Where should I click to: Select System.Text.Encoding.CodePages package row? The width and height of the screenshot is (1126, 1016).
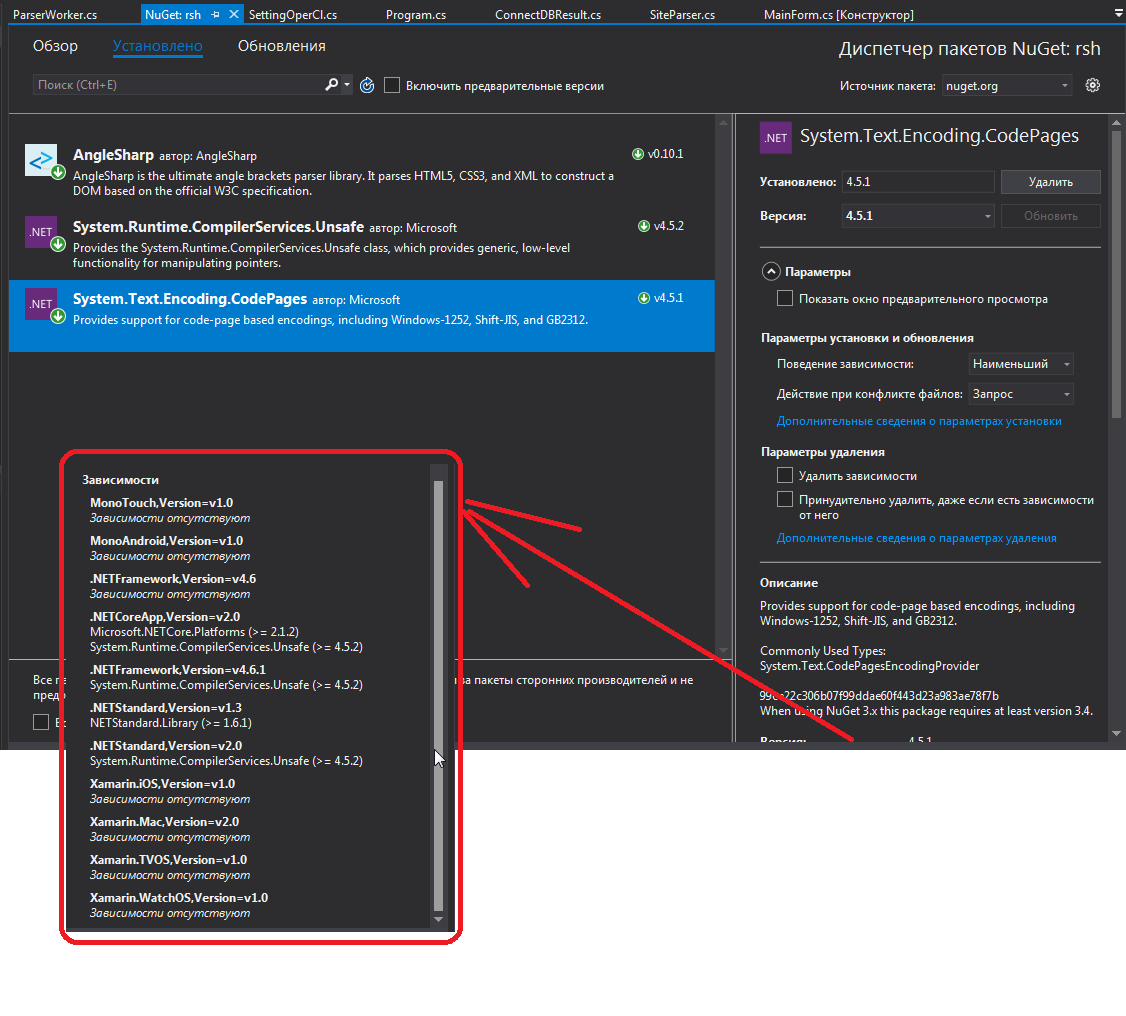click(361, 316)
